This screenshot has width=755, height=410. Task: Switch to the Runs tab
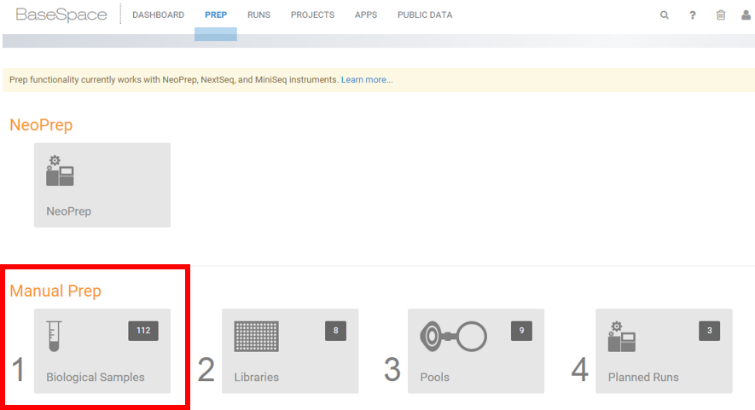coord(259,15)
